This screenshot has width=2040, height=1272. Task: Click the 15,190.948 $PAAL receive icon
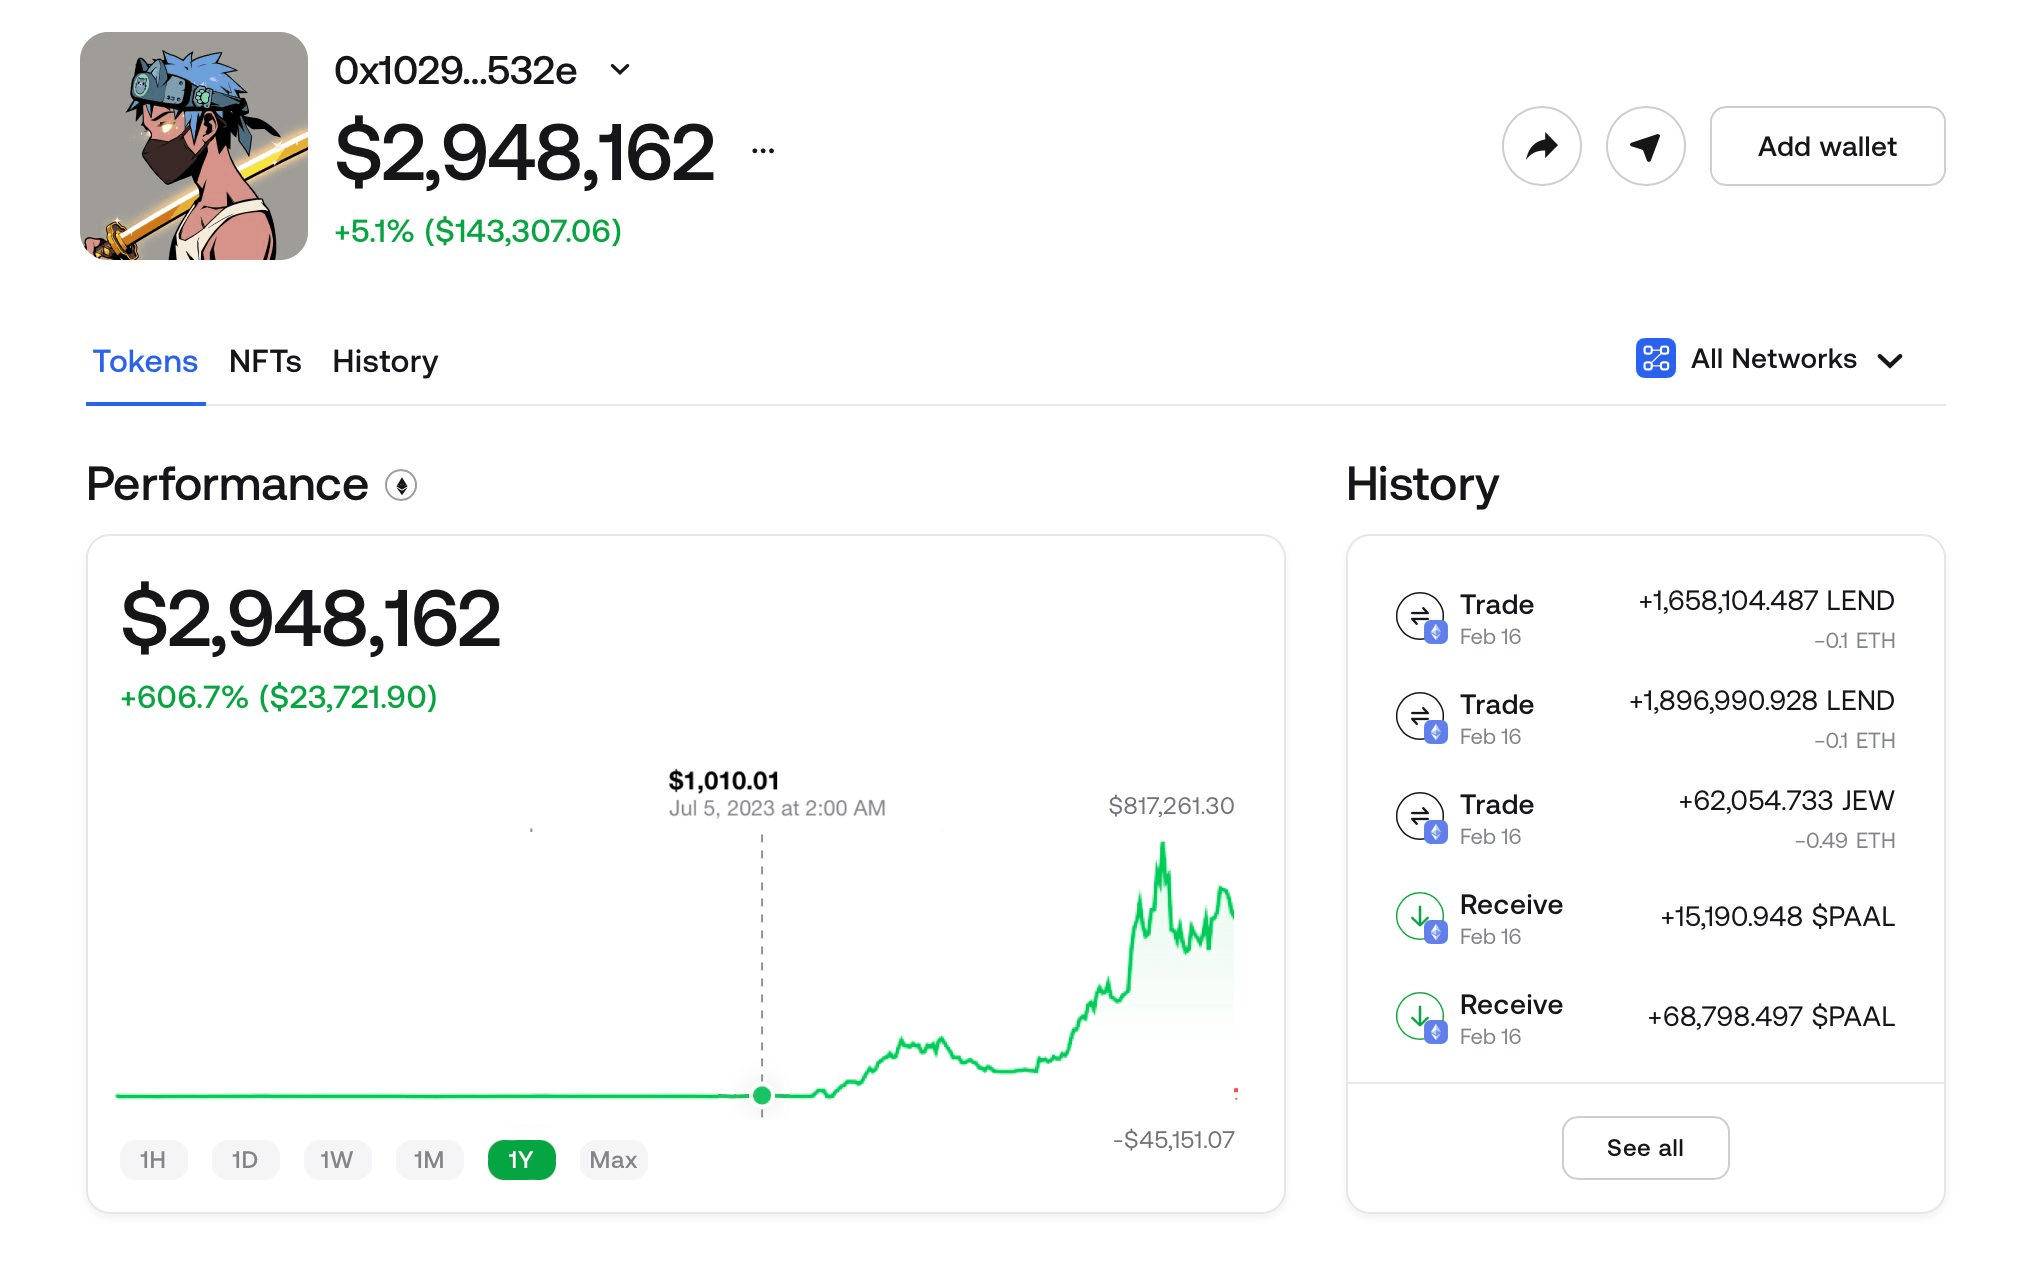[x=1420, y=917]
